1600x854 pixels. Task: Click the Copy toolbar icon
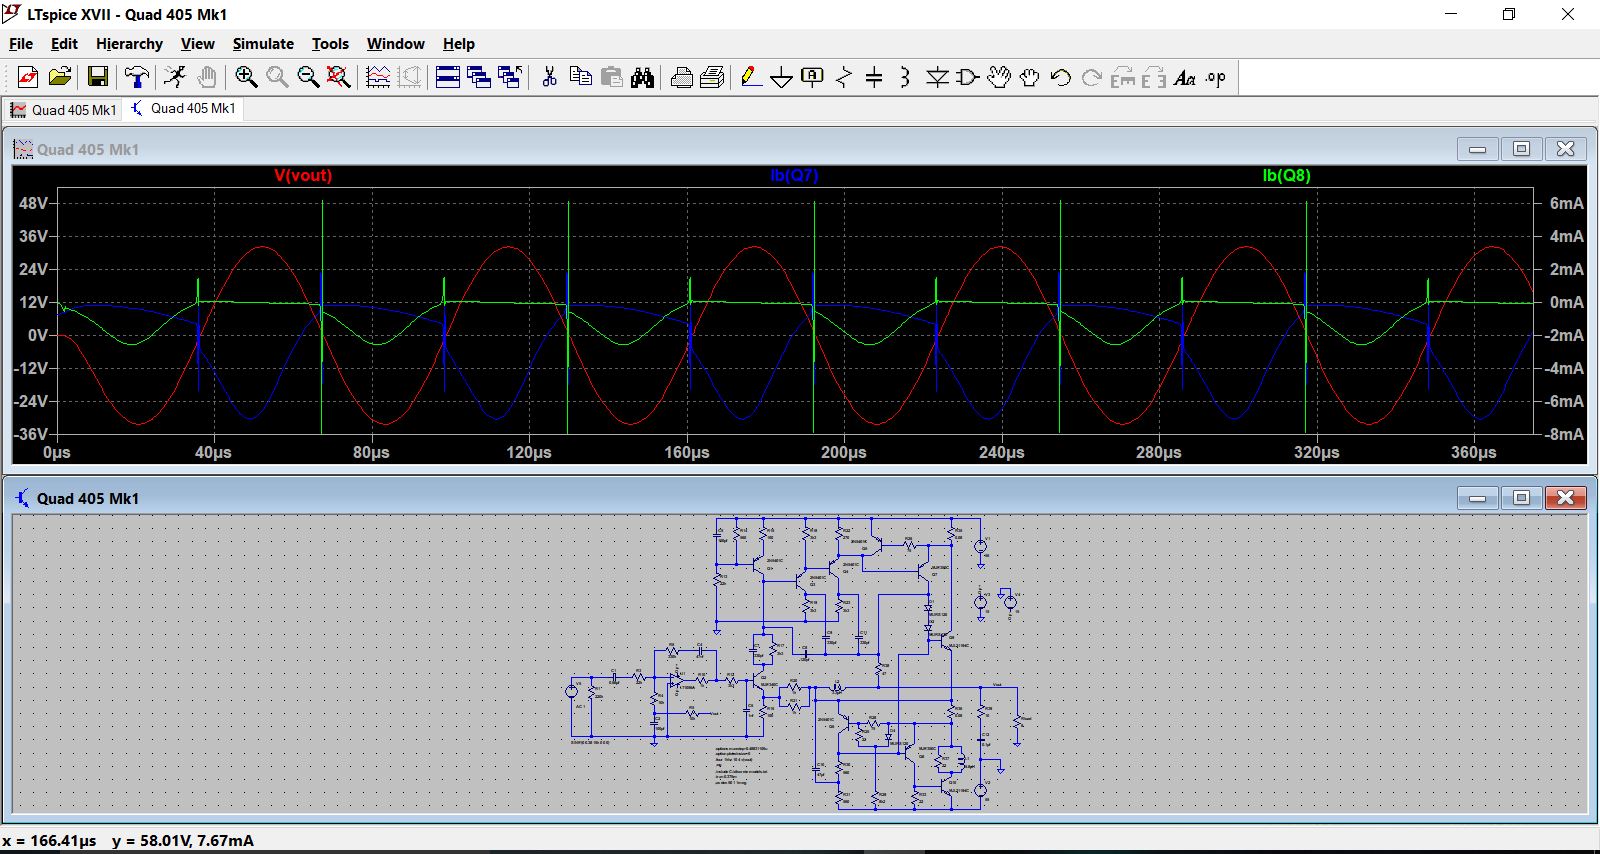(x=580, y=77)
